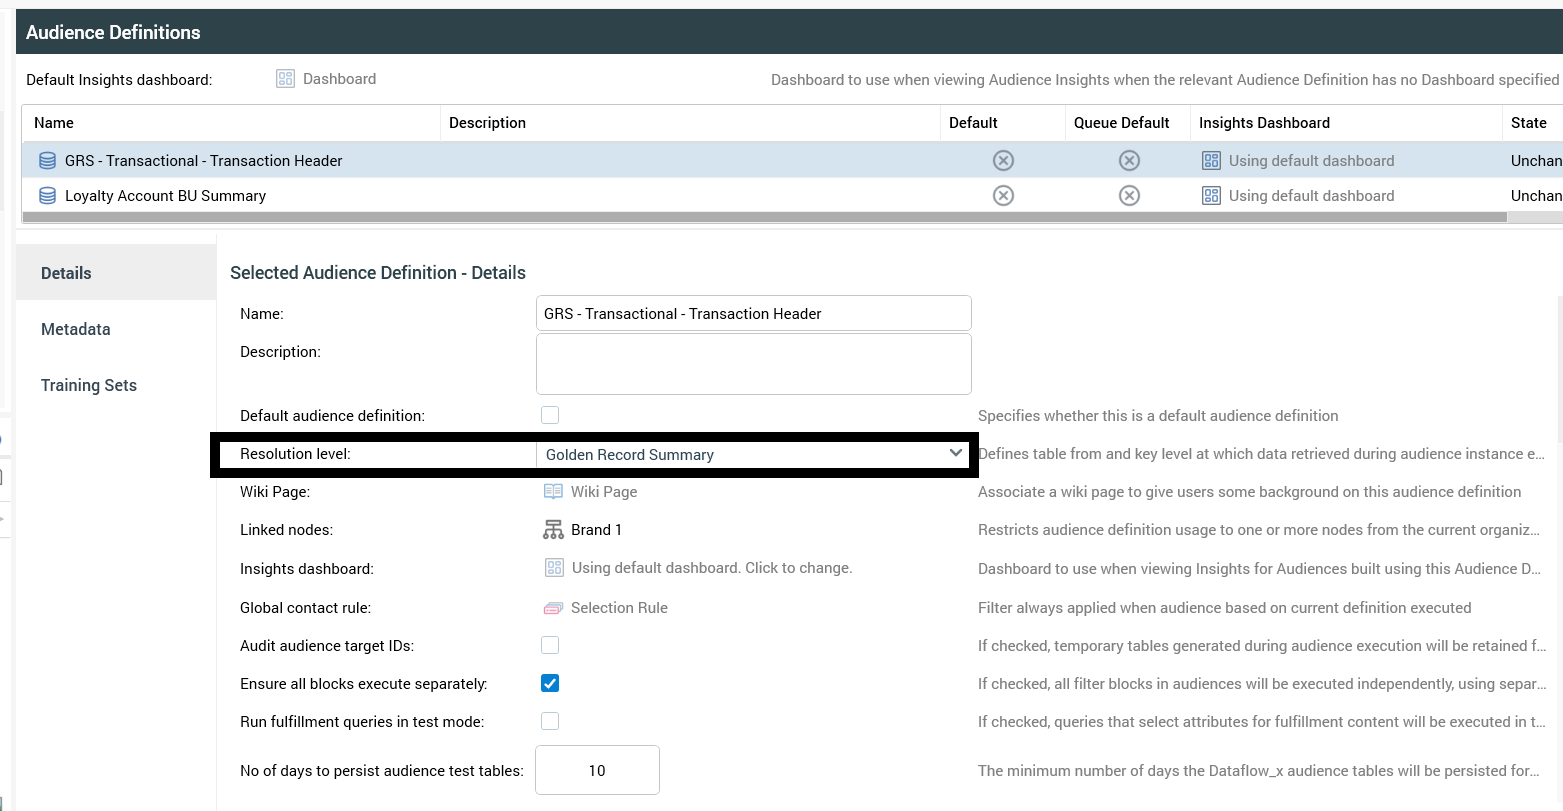Click the Description text box

click(x=753, y=364)
